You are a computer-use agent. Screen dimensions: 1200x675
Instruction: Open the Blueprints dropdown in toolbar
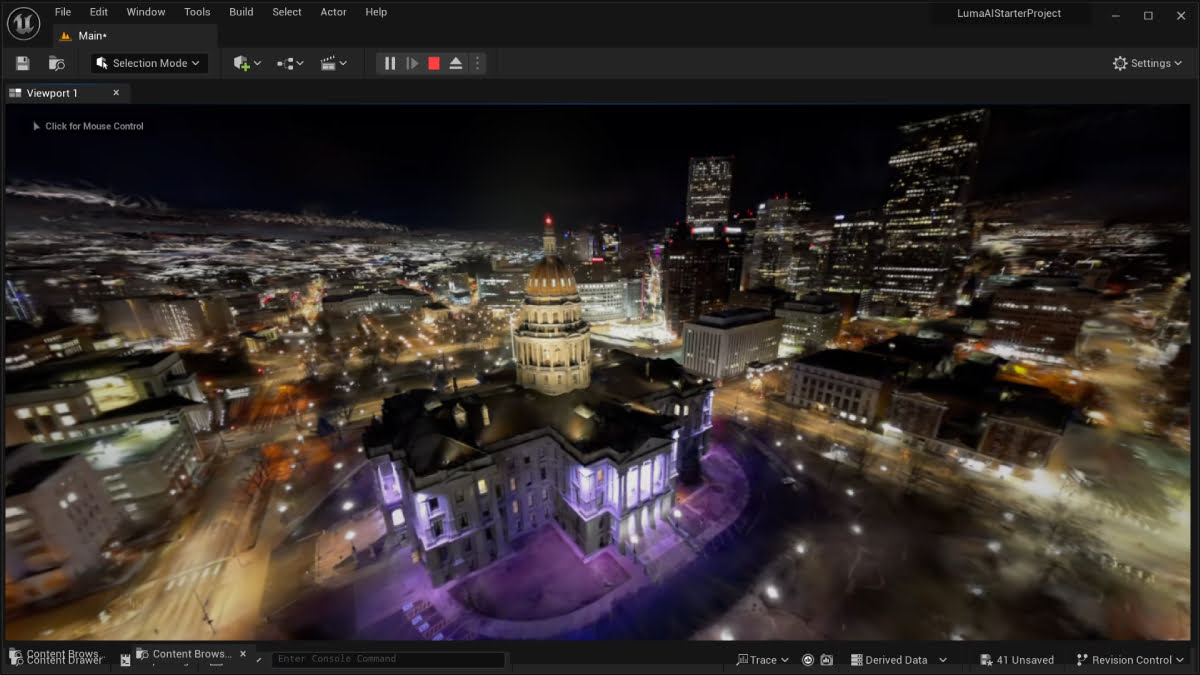290,63
